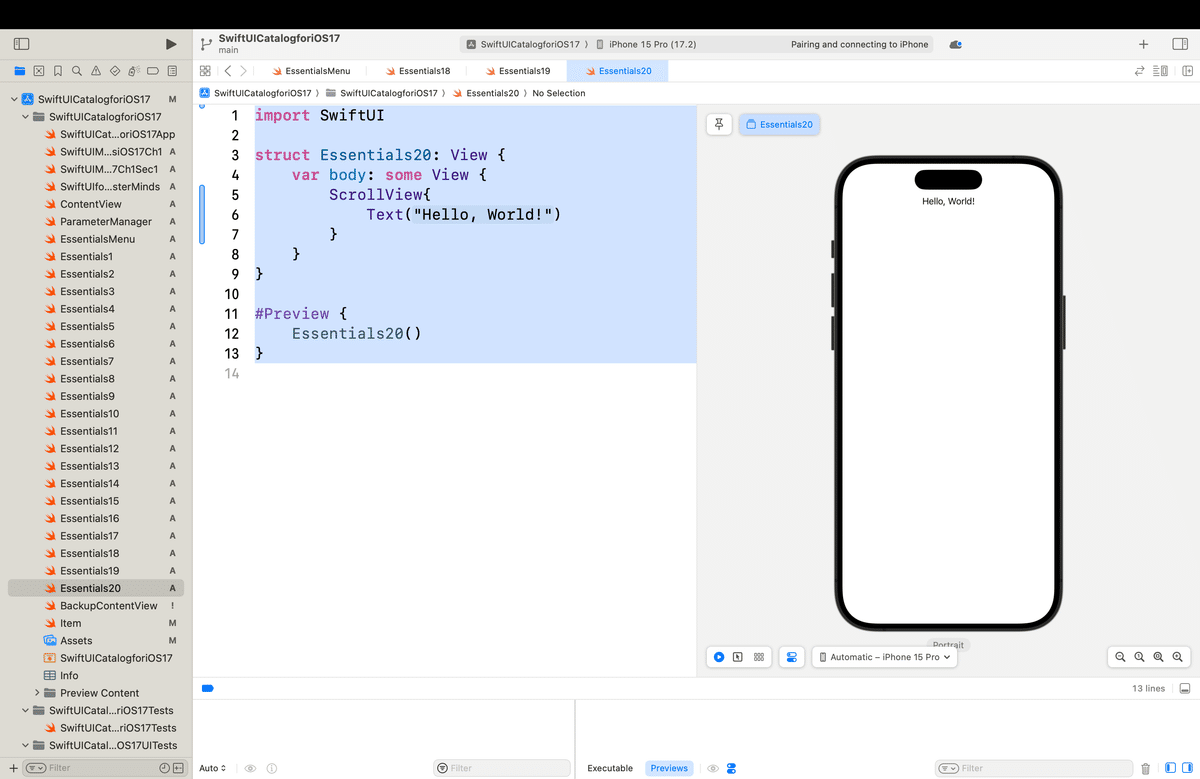Go forward with the editor forward arrow
The image size is (1200, 779).
coord(243,71)
